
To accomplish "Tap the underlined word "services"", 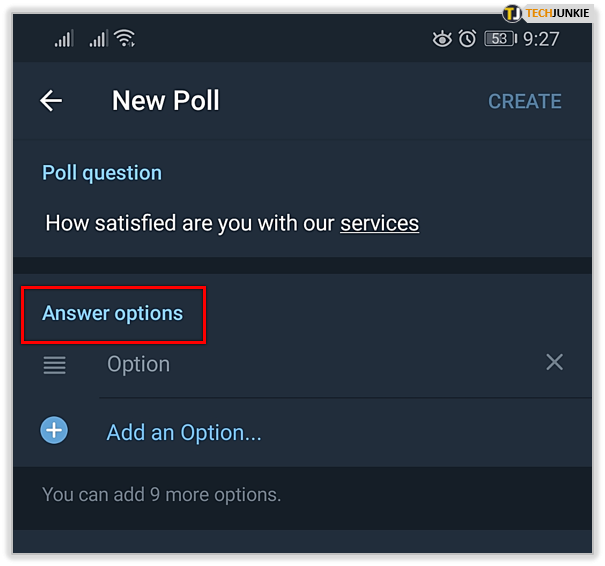I will [x=379, y=223].
